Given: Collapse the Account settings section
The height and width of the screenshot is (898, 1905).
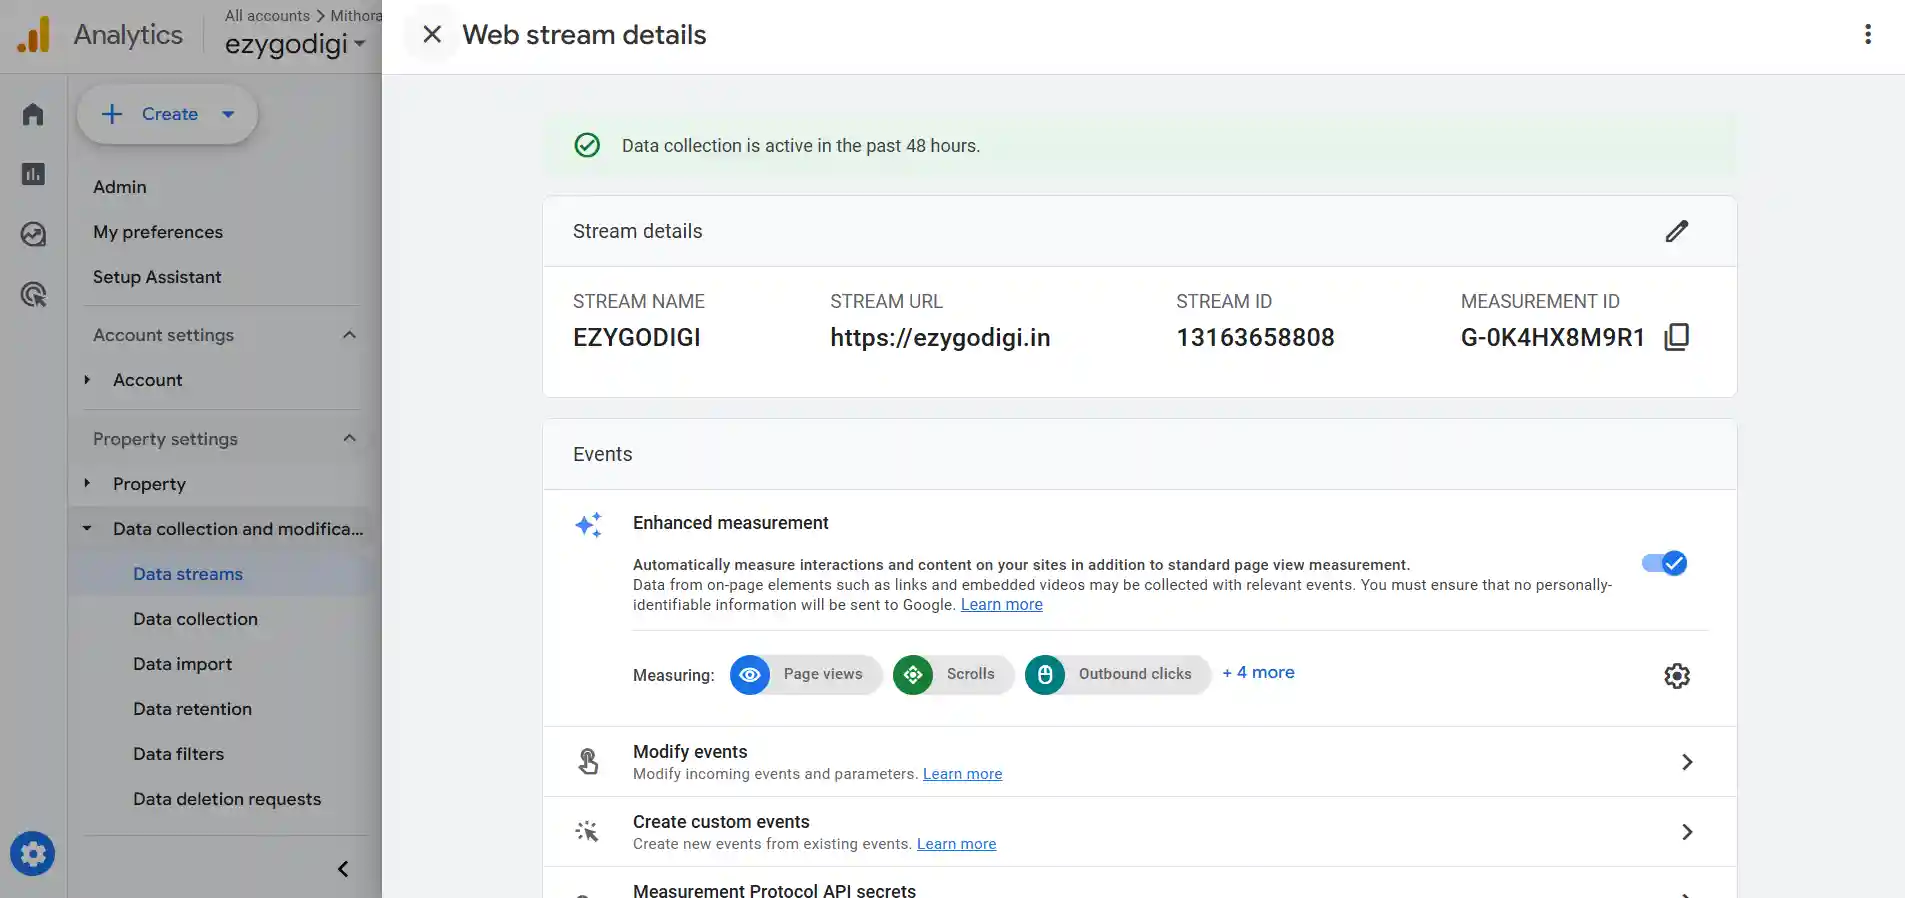Looking at the screenshot, I should click(349, 335).
